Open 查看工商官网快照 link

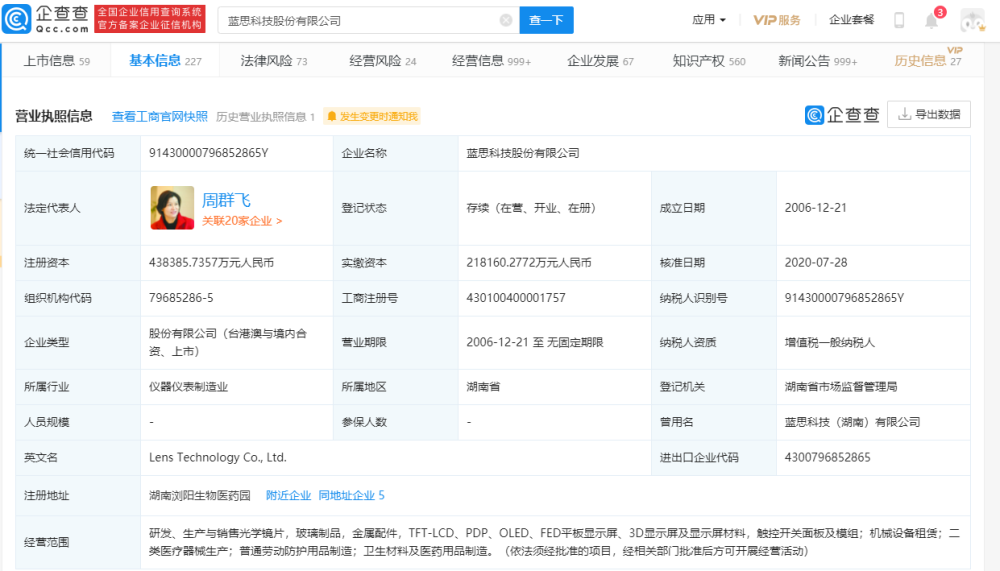[x=160, y=116]
